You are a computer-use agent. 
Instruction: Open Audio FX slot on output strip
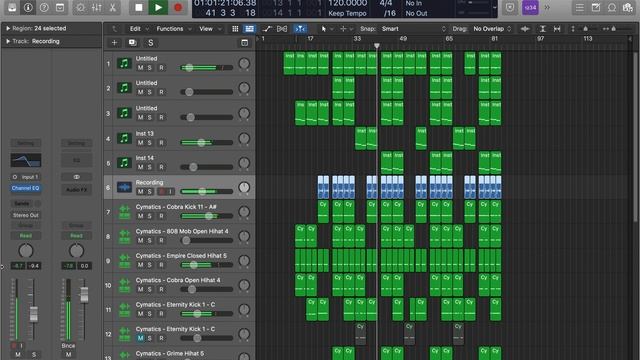point(76,189)
